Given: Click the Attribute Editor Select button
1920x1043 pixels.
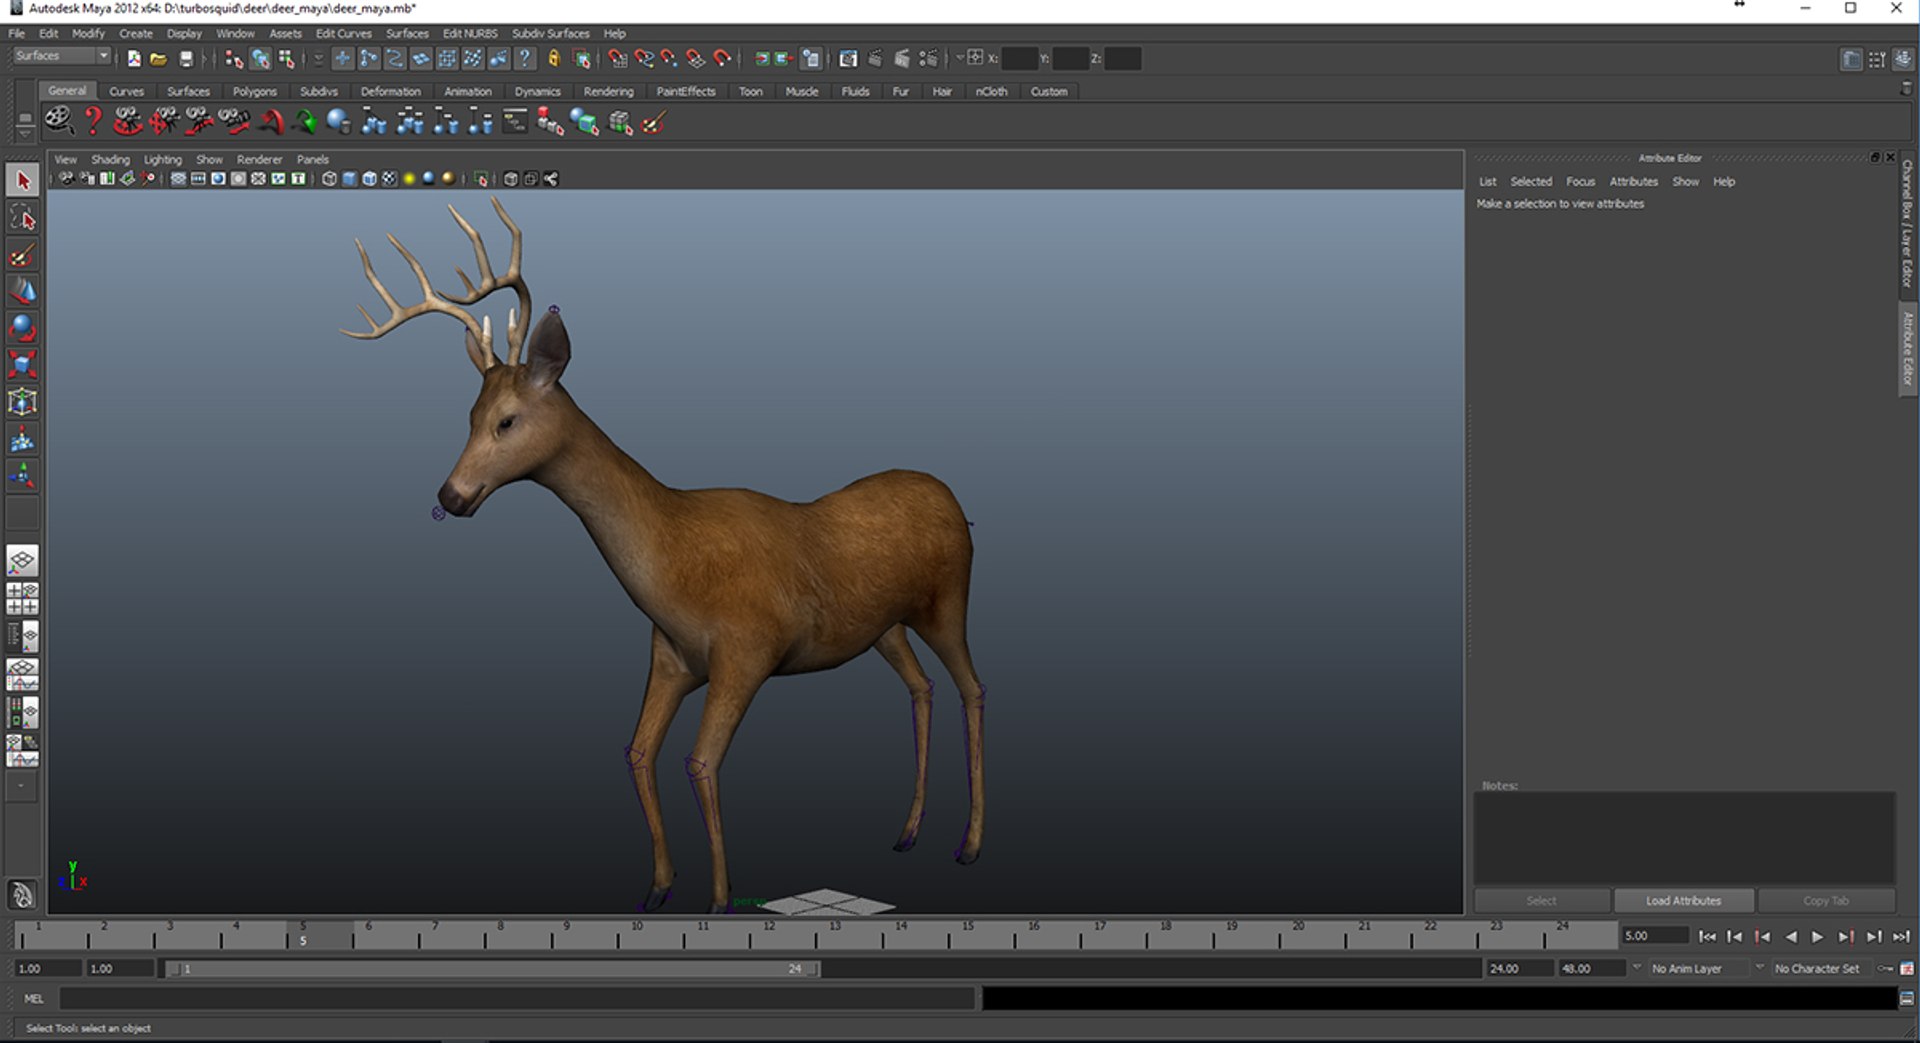Looking at the screenshot, I should [x=1541, y=901].
